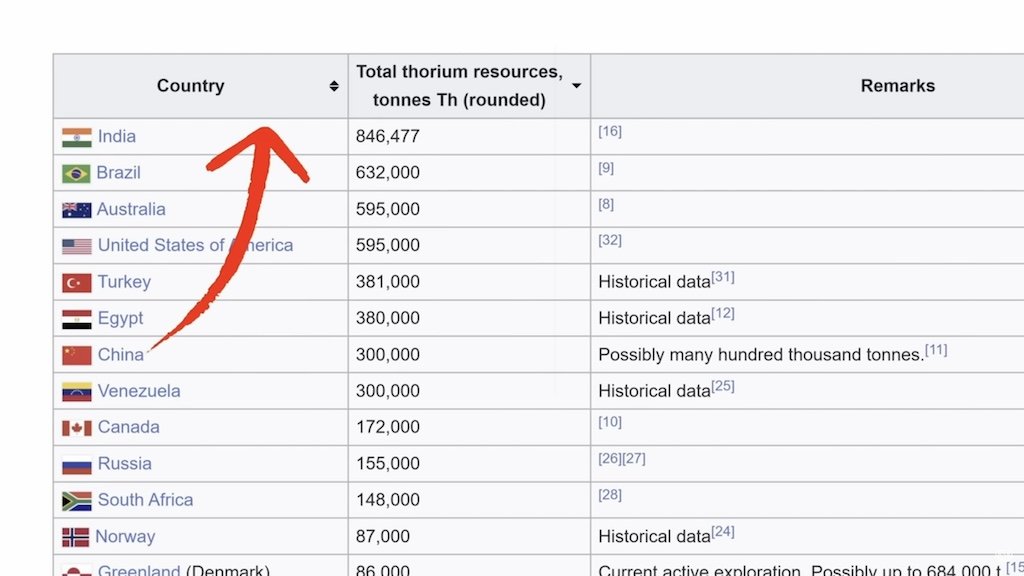Click the Australia flag icon
This screenshot has height=576, width=1024.
(x=76, y=210)
